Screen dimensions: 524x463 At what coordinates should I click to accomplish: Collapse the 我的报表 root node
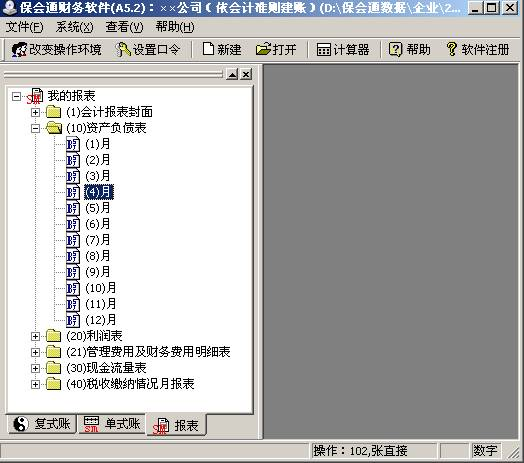click(x=16, y=97)
